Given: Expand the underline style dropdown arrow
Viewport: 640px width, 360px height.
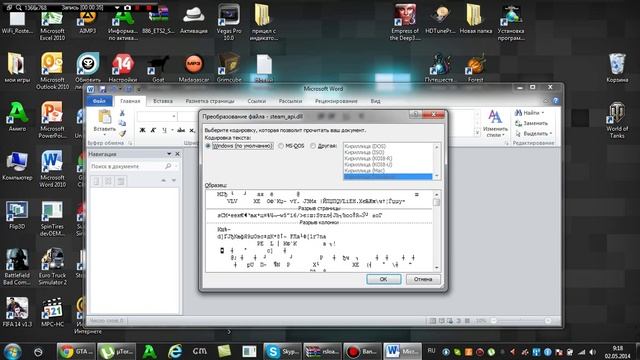Looking at the screenshot, I should coord(172,130).
